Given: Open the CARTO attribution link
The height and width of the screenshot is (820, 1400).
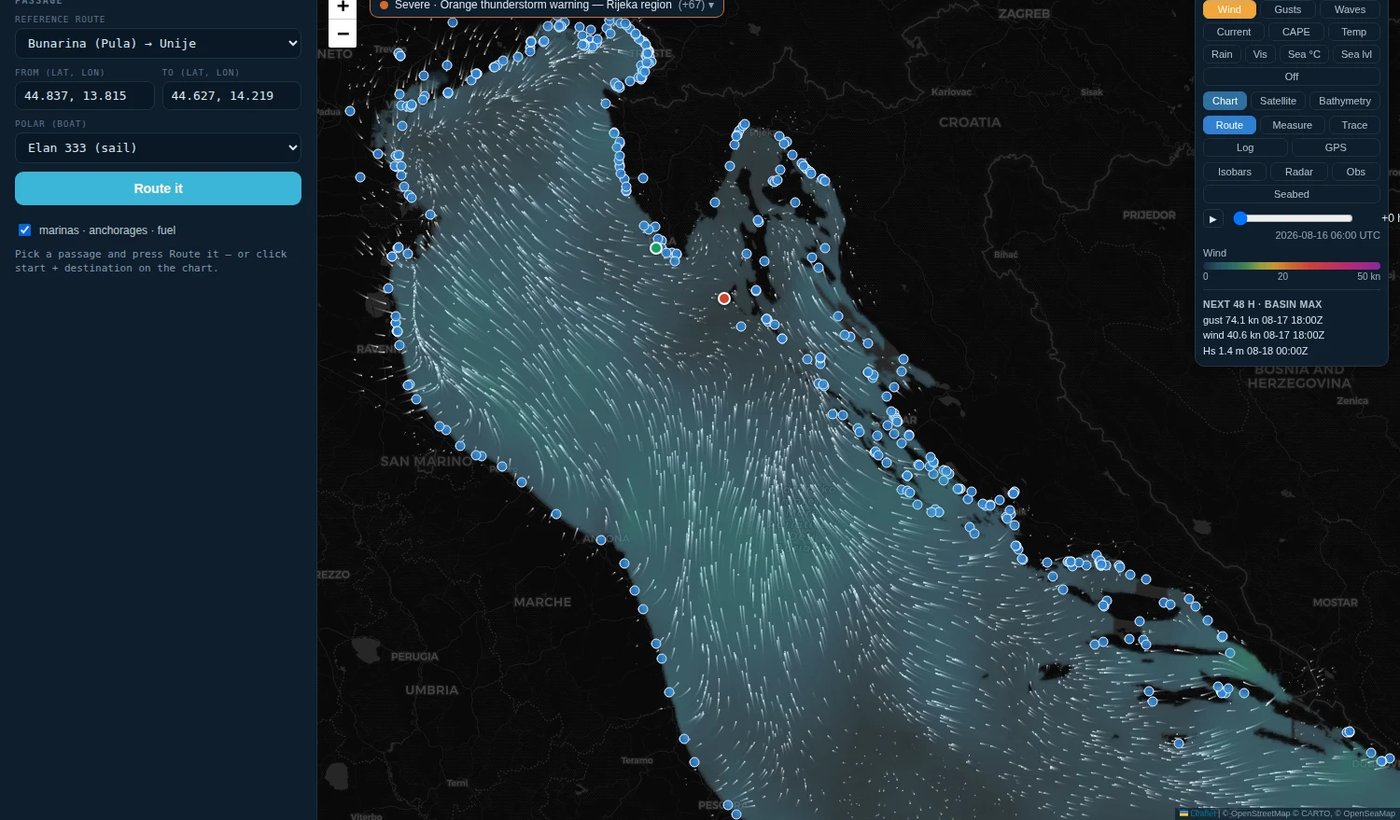Looking at the screenshot, I should [1317, 813].
